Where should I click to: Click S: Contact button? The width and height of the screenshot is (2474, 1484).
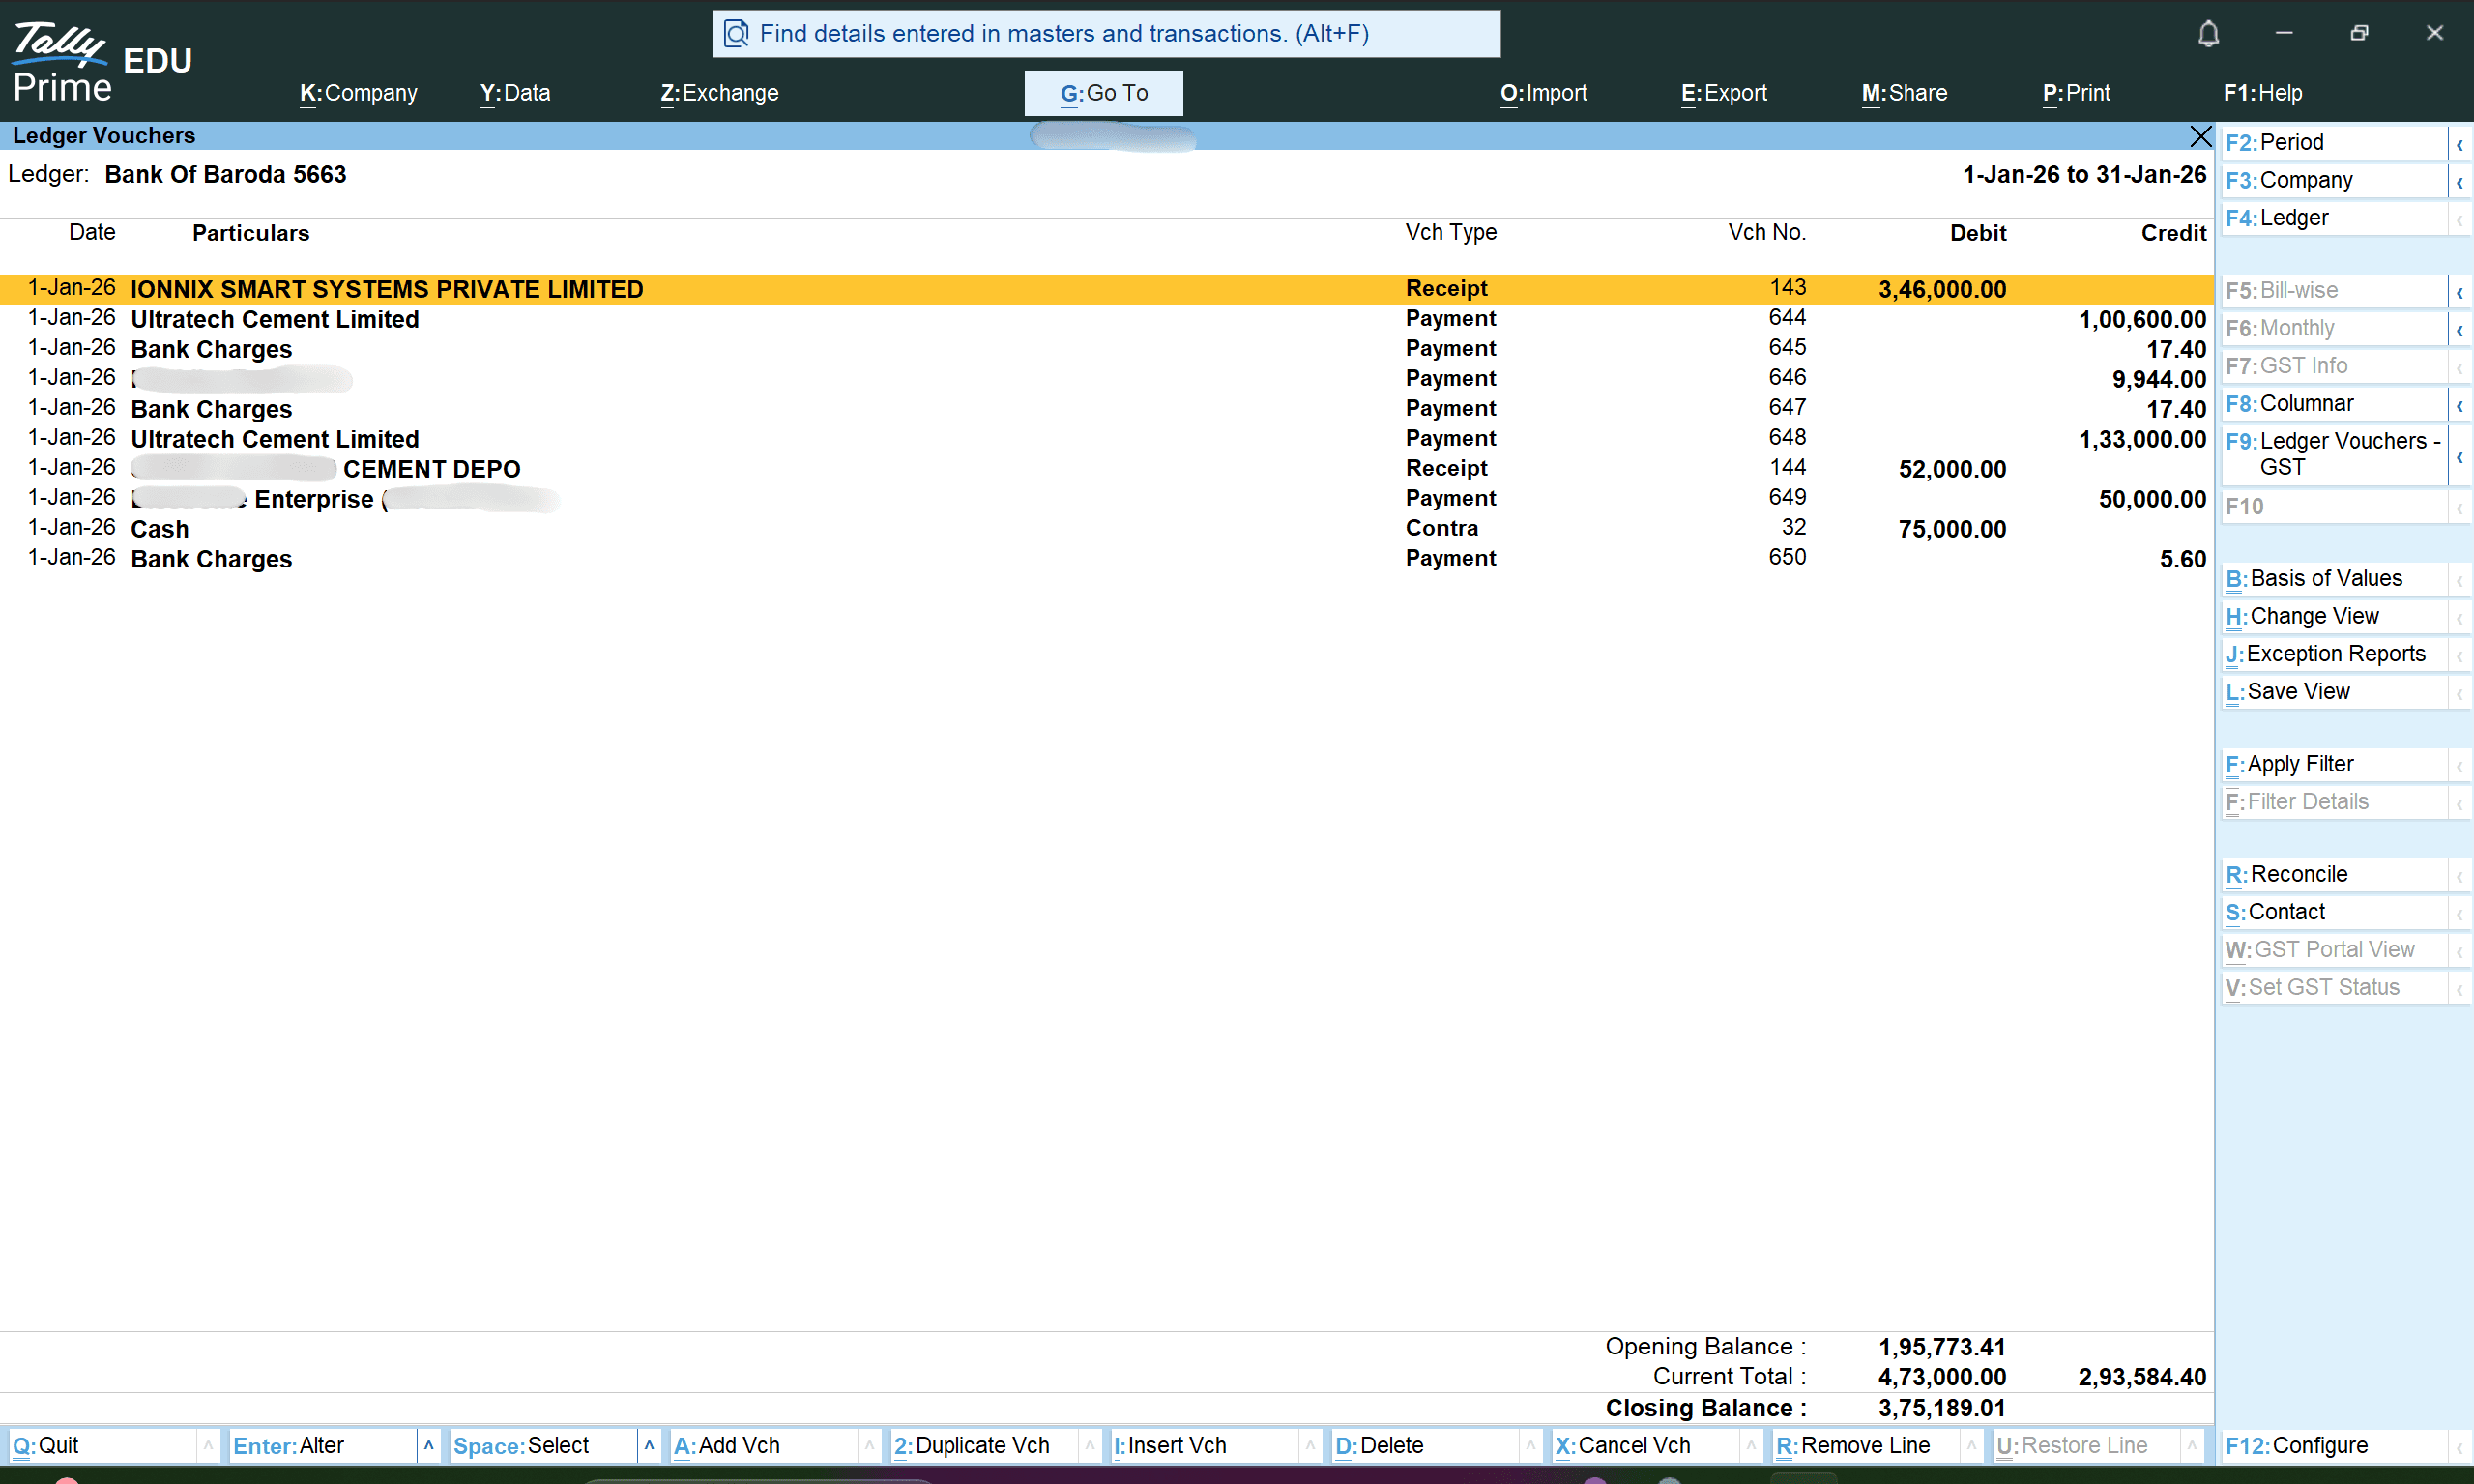point(2334,913)
